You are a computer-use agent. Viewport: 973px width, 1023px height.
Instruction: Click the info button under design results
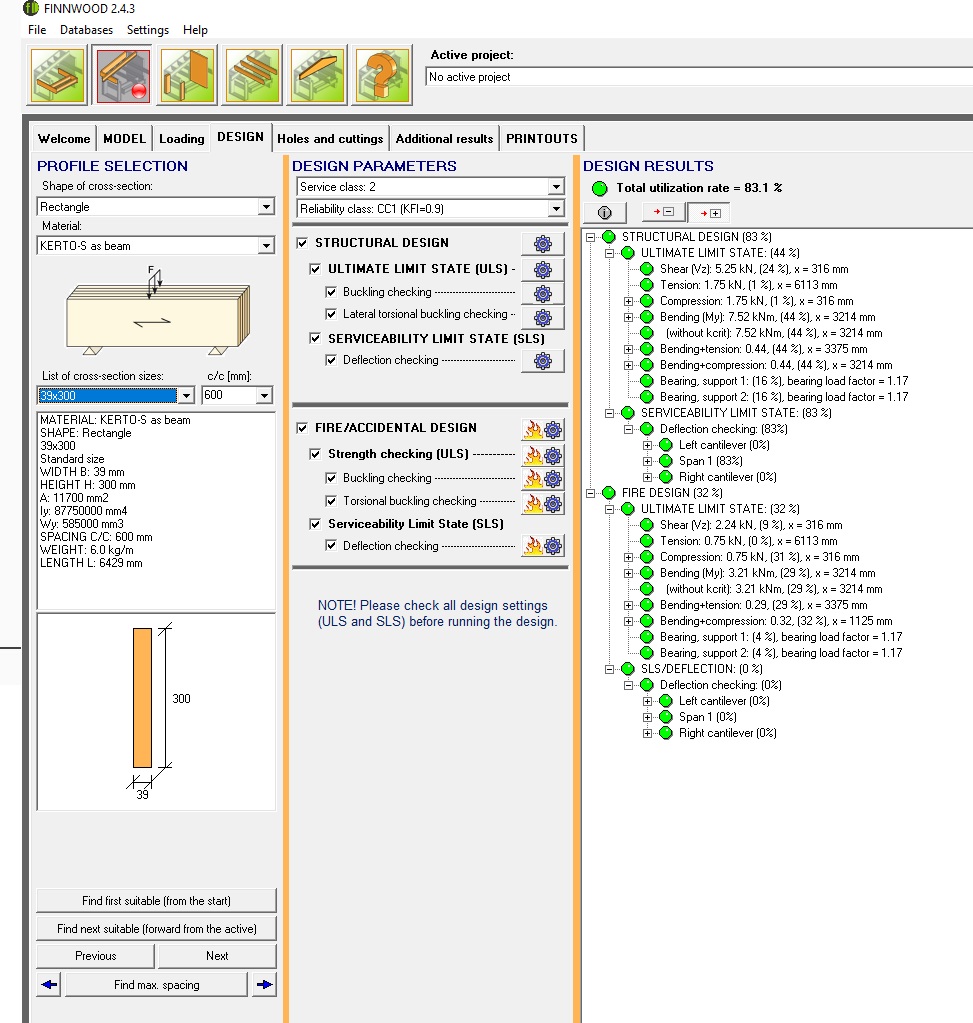pos(605,213)
